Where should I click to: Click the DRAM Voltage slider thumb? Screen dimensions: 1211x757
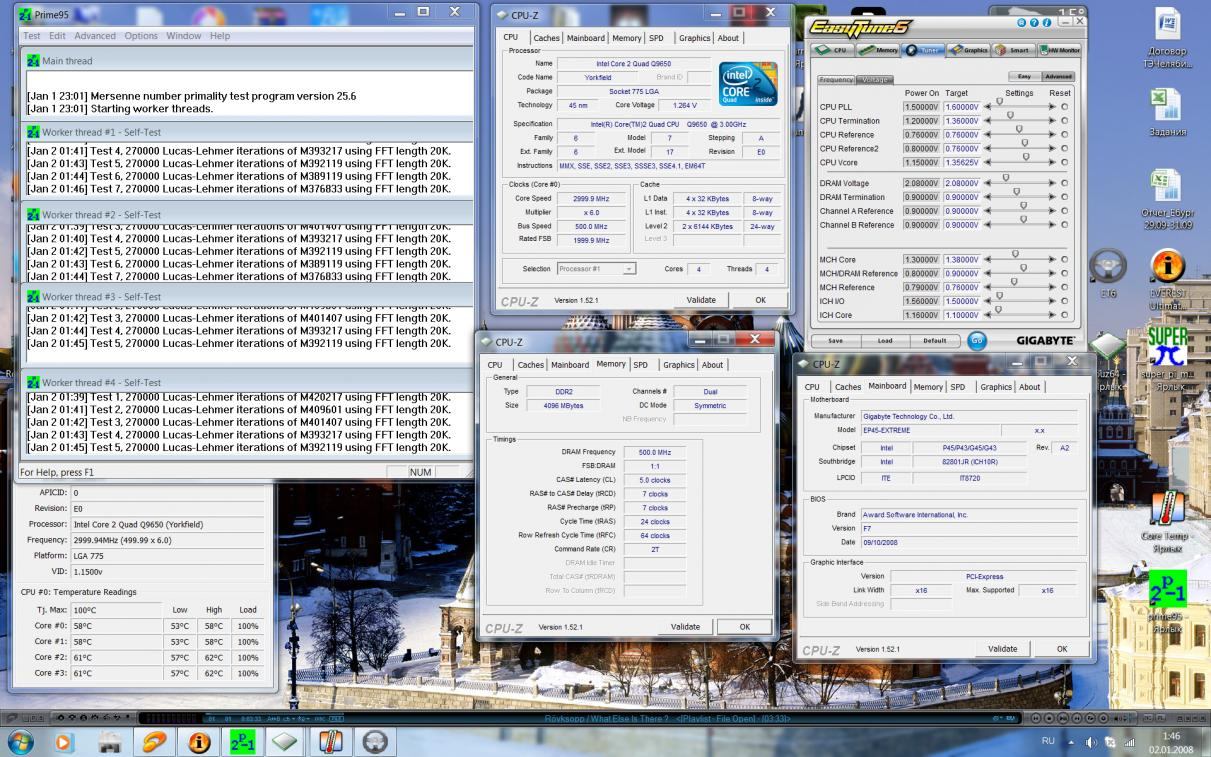tap(1006, 179)
